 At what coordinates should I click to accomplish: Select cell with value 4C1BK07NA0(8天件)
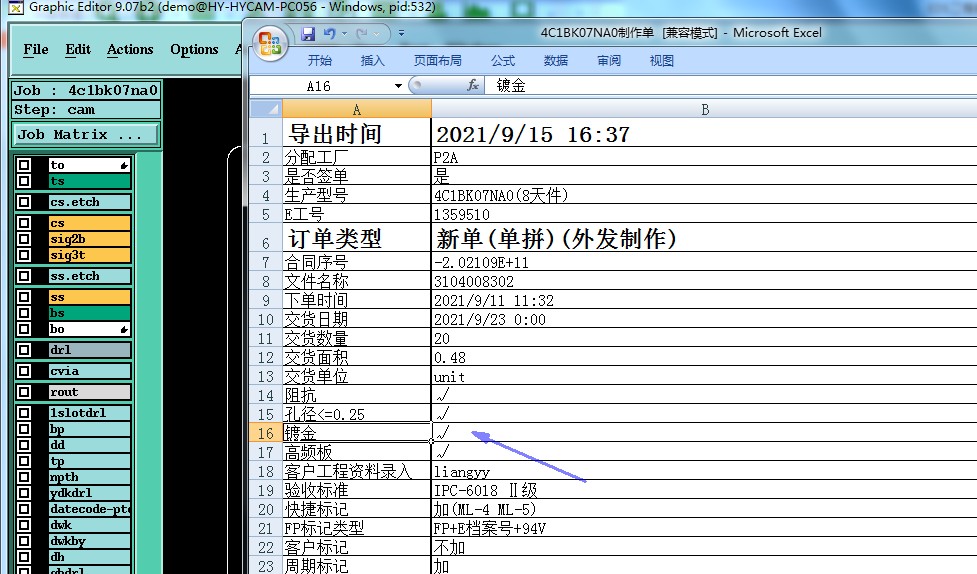[704, 195]
